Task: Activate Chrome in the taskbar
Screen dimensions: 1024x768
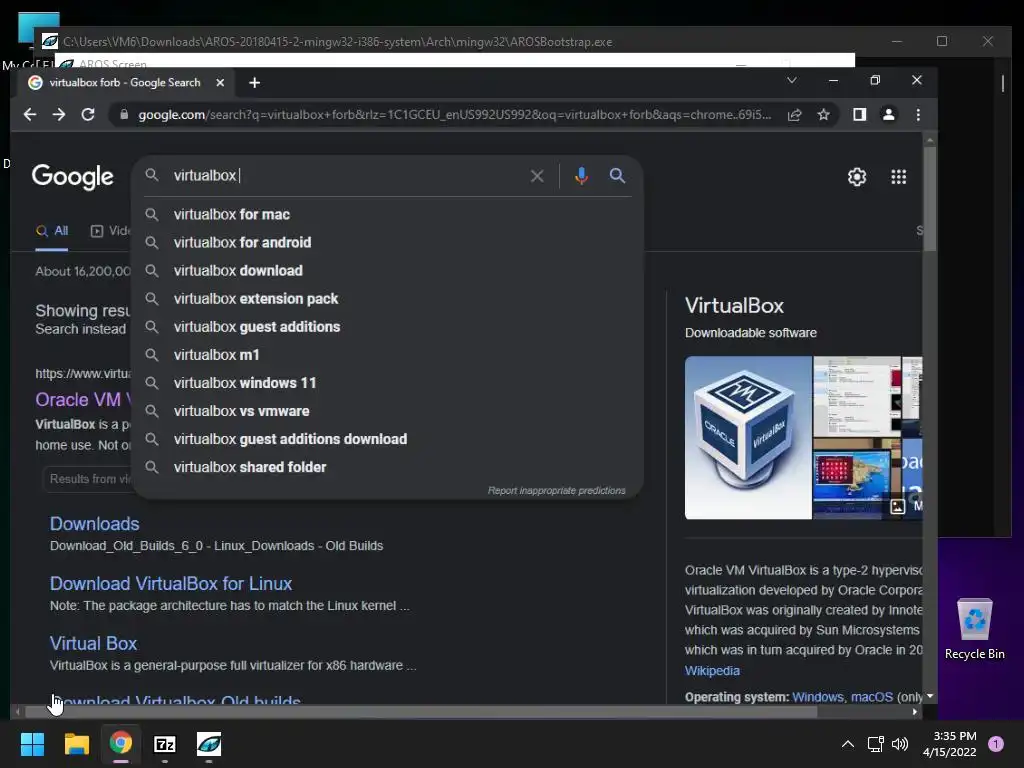Action: point(121,744)
